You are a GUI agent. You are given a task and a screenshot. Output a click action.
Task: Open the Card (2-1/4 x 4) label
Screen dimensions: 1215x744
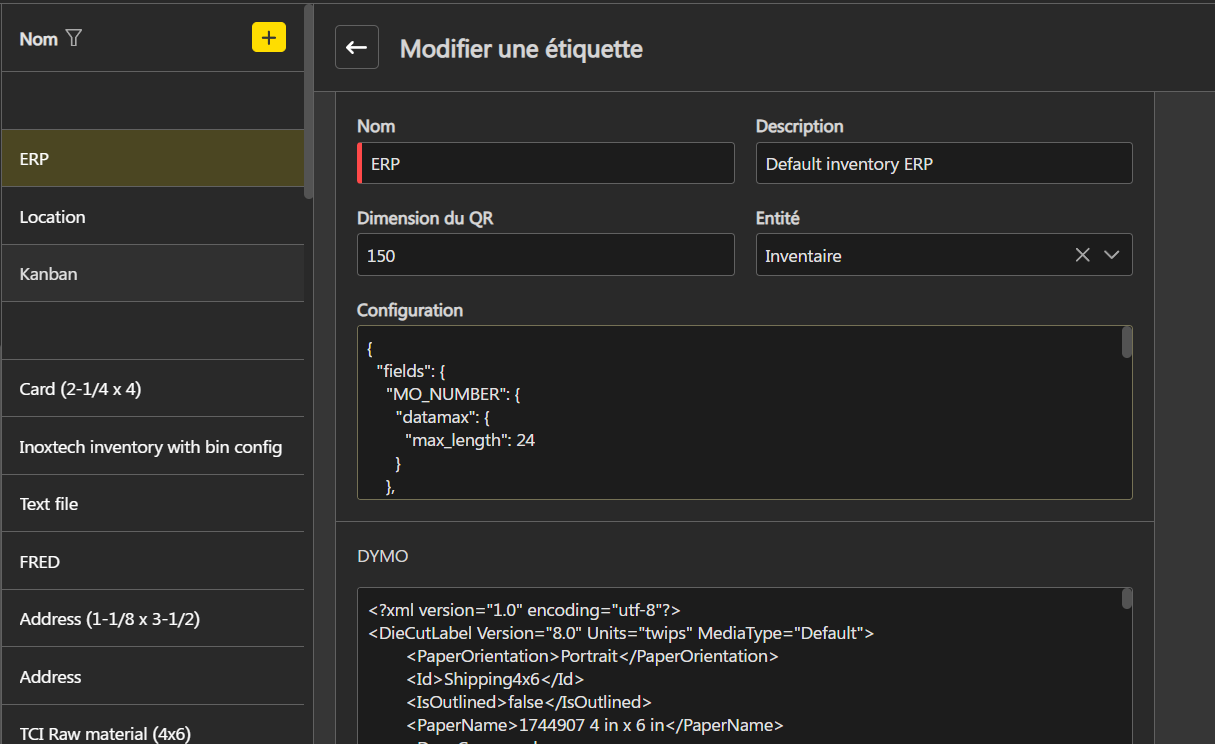click(152, 389)
